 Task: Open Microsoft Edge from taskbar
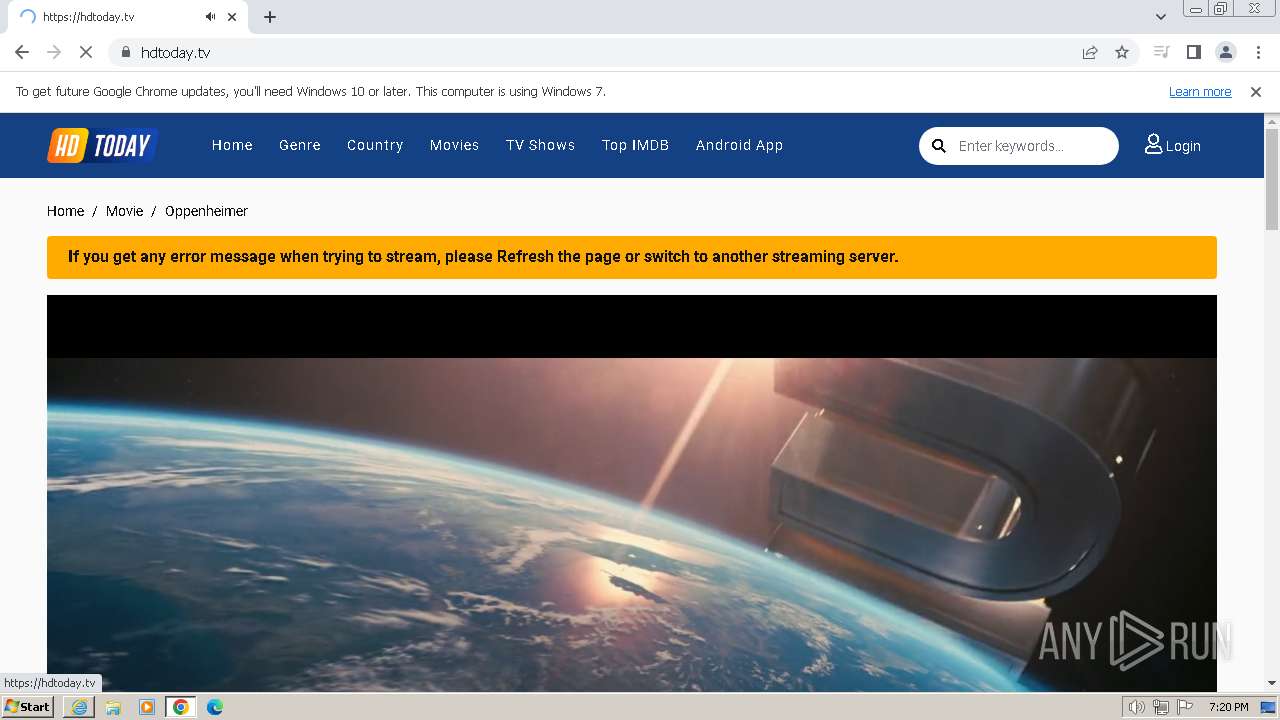215,707
